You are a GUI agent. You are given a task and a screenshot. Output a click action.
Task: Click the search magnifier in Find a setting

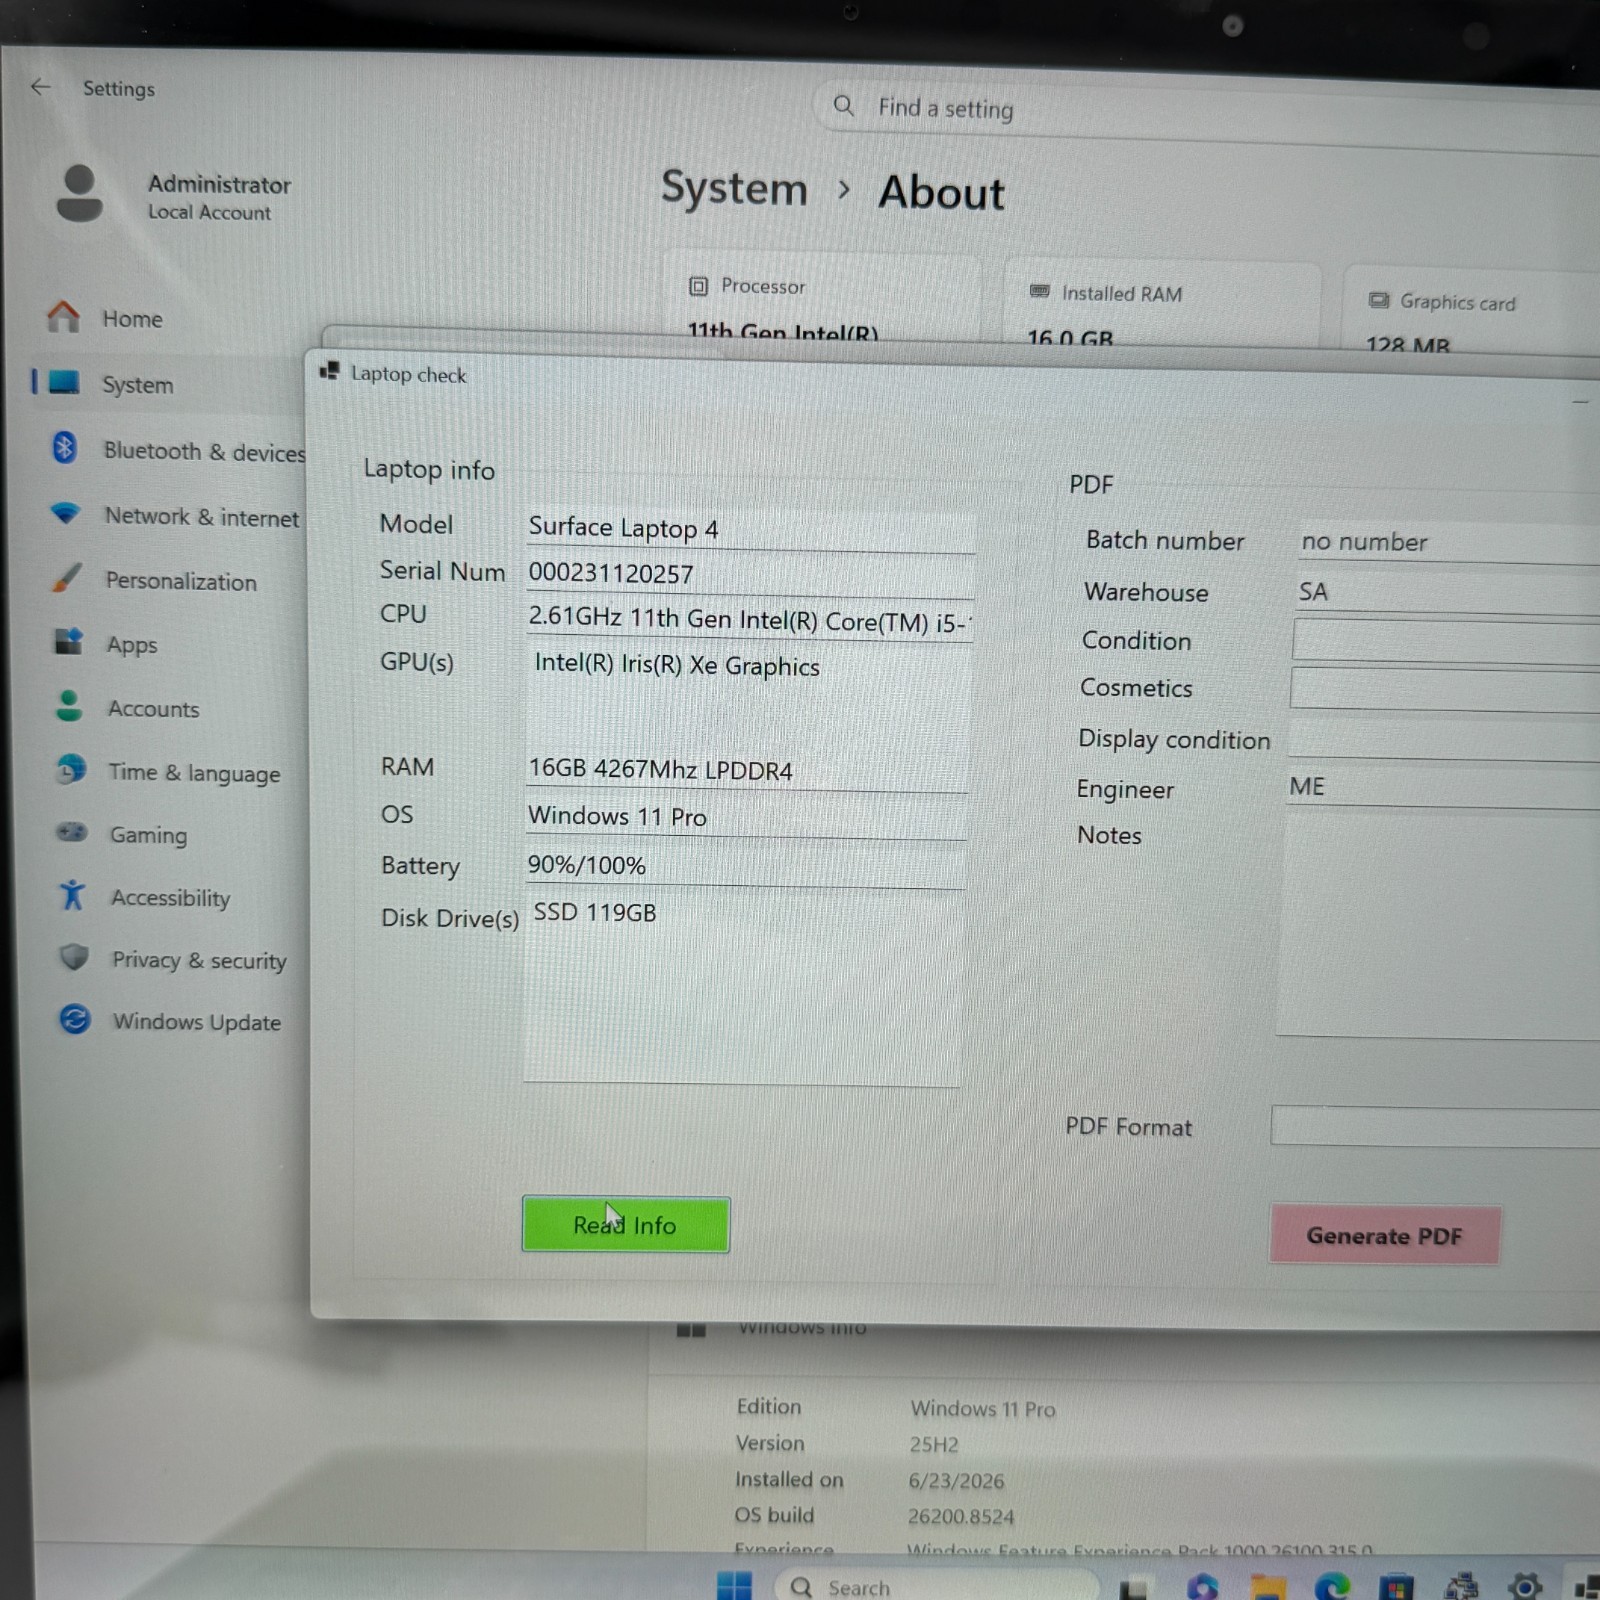(x=843, y=105)
